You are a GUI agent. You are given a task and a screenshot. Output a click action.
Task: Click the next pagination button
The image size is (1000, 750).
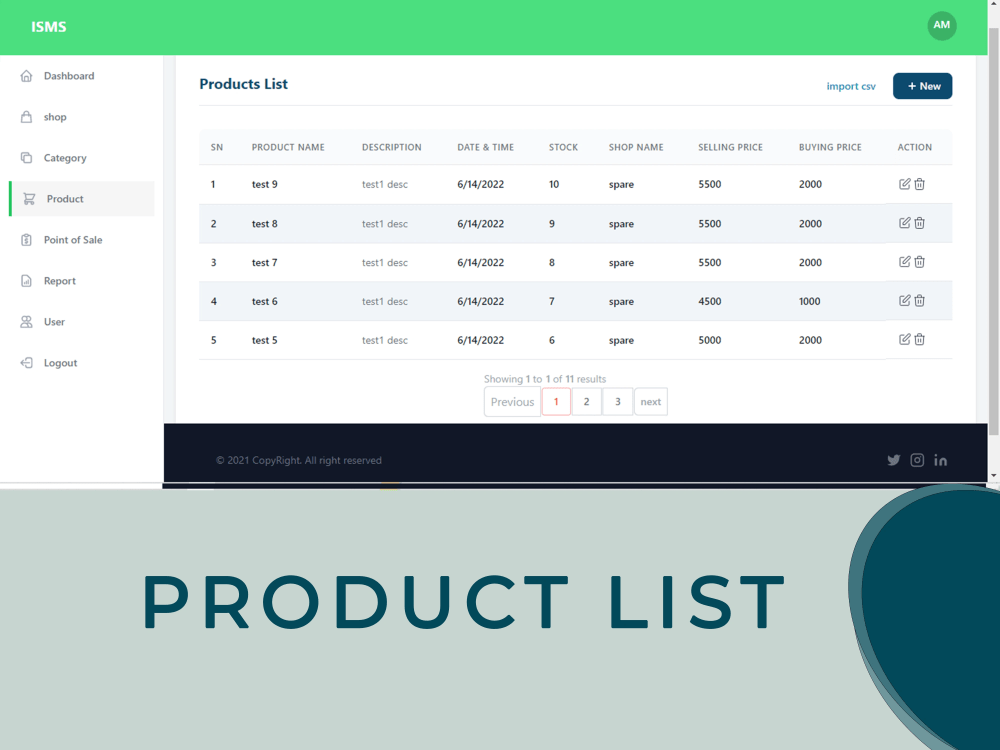[x=650, y=401]
